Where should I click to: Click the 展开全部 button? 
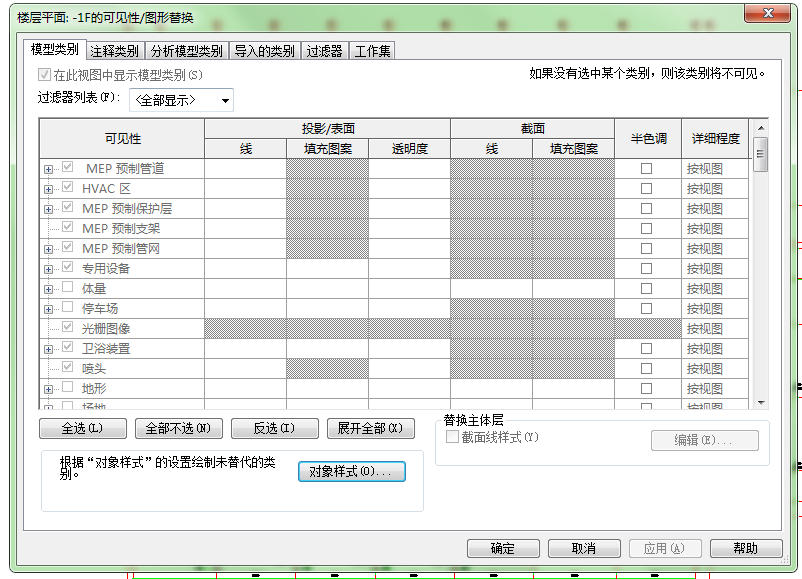370,429
